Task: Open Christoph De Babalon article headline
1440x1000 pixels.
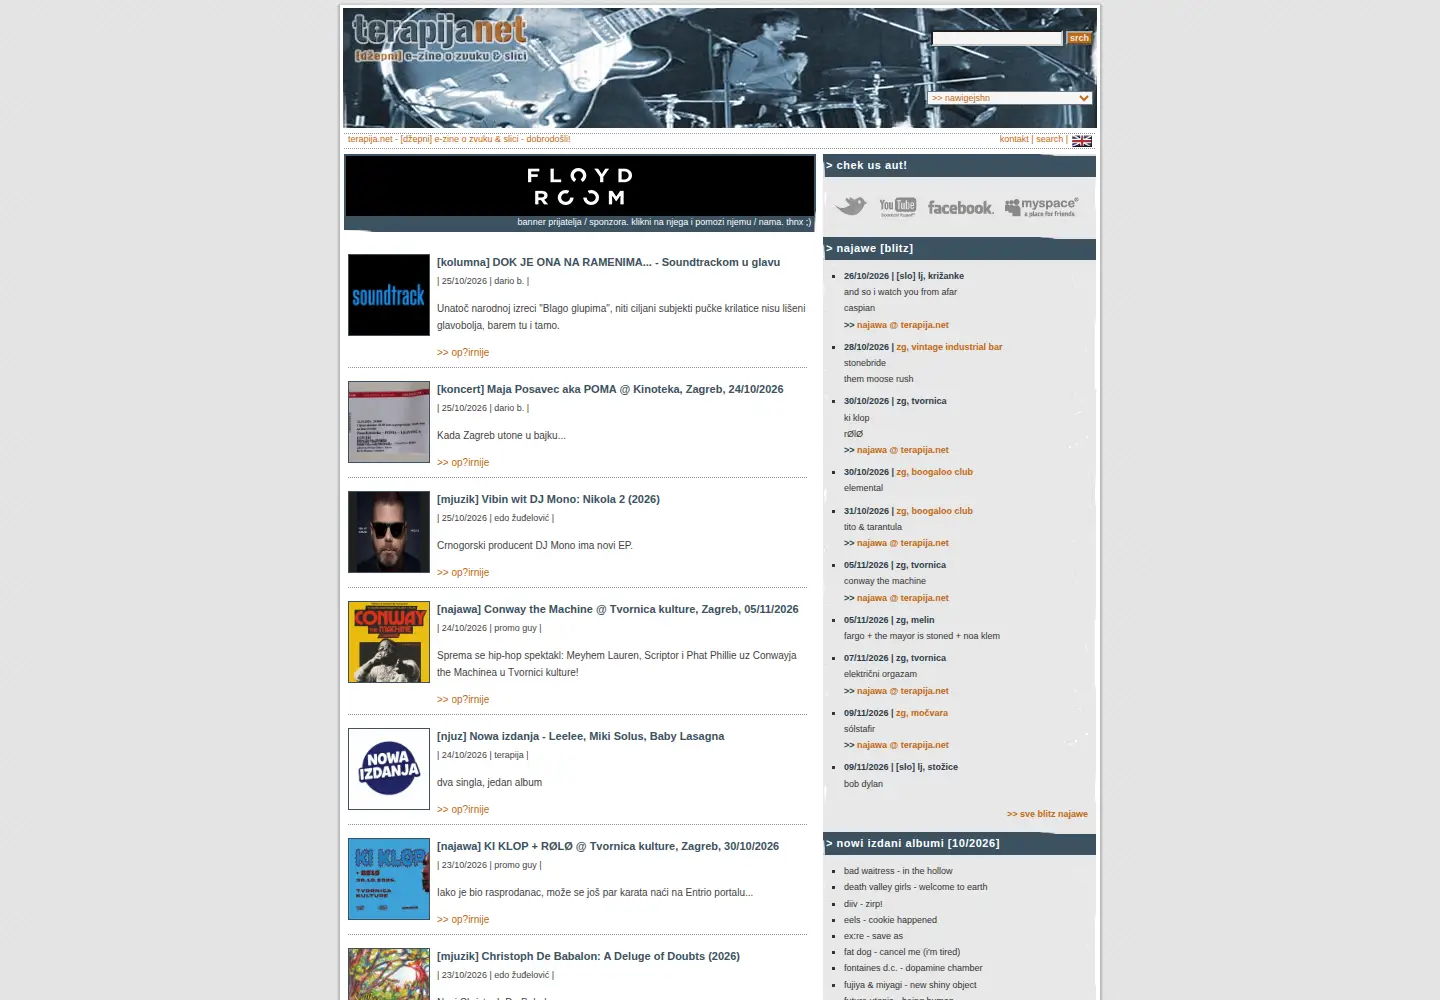Action: (x=588, y=956)
